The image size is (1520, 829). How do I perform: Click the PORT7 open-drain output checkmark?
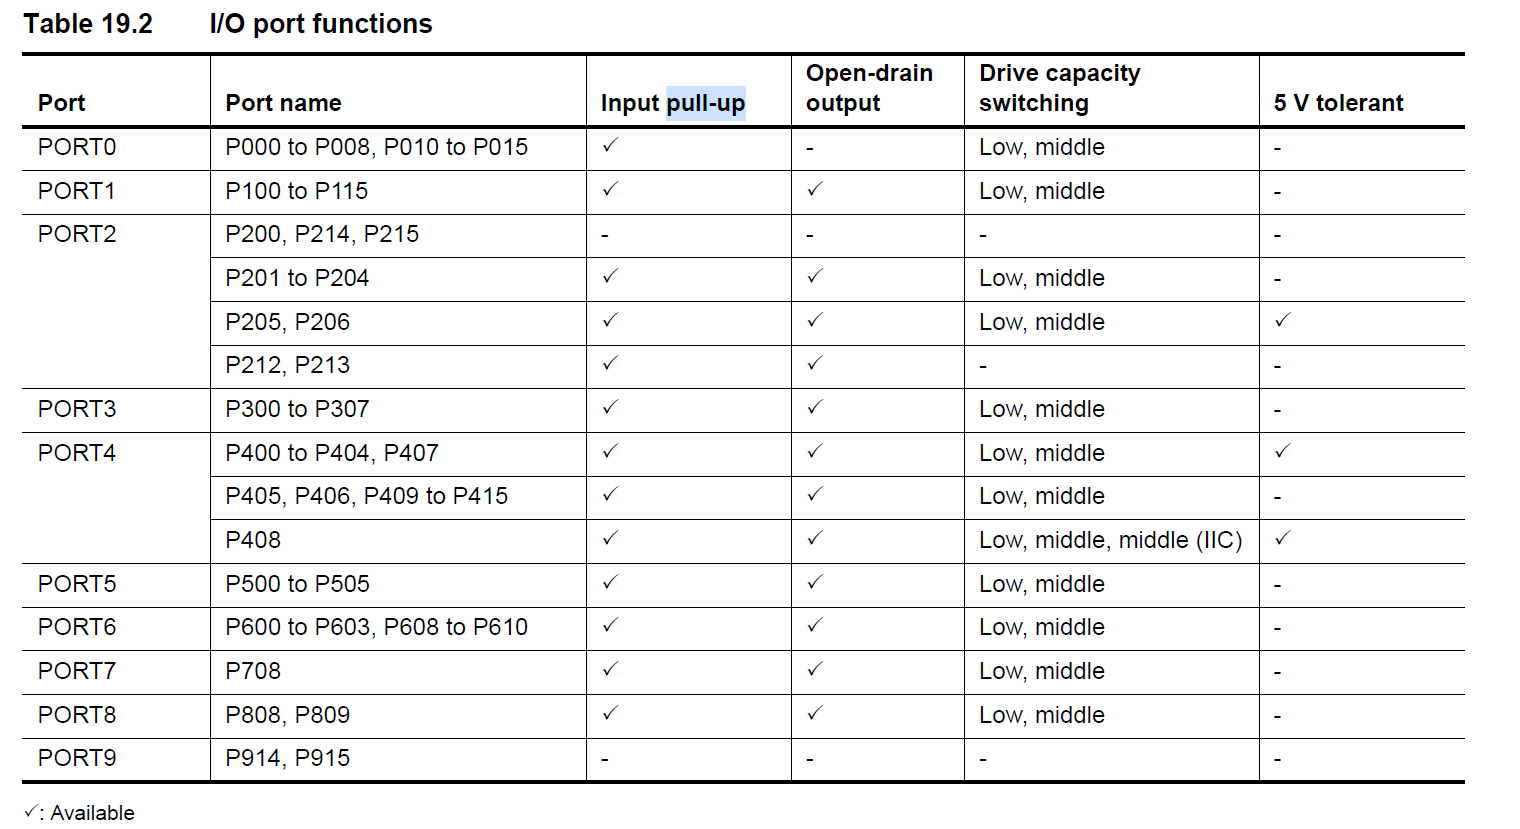(x=815, y=669)
